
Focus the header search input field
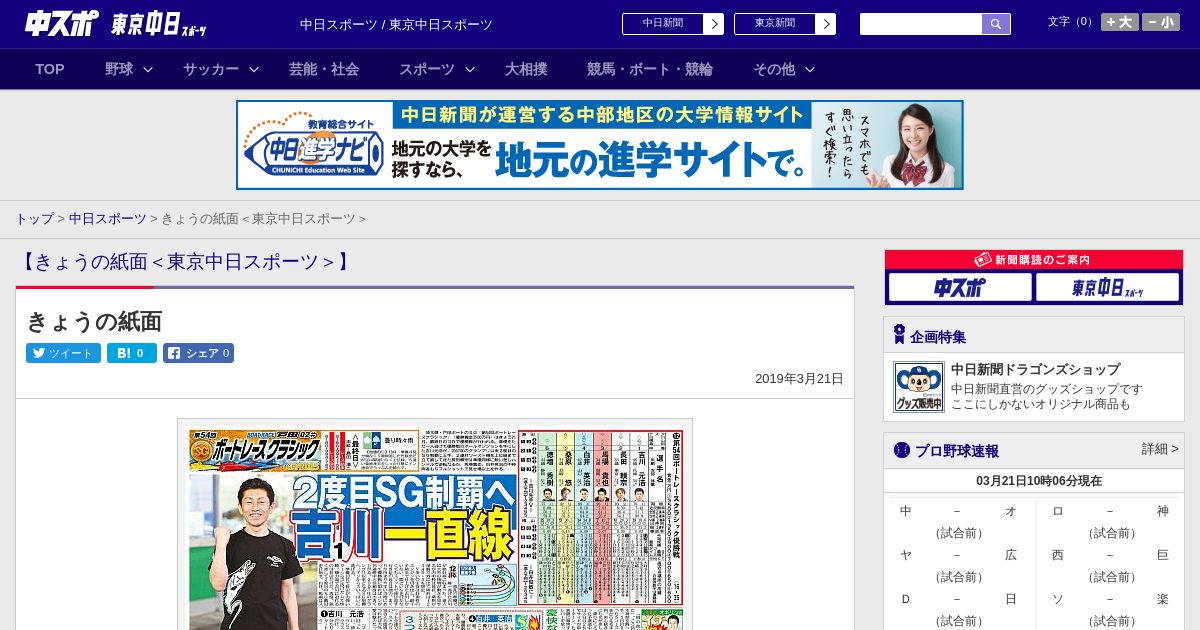[x=921, y=24]
